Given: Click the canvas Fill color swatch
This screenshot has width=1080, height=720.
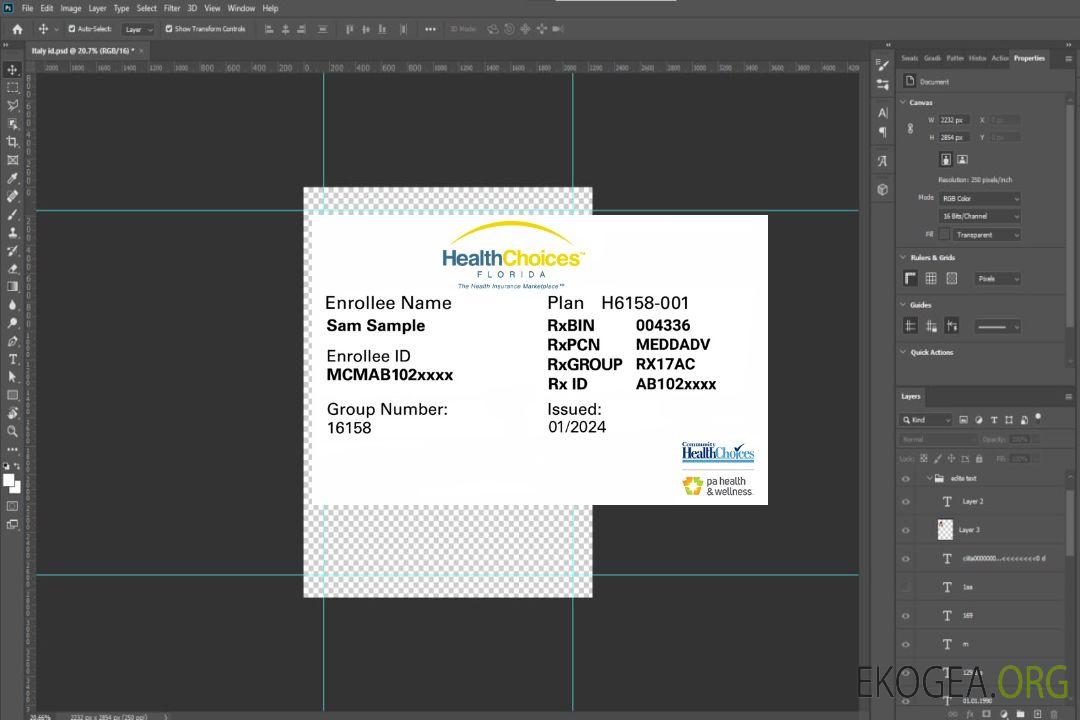Looking at the screenshot, I should [x=944, y=235].
